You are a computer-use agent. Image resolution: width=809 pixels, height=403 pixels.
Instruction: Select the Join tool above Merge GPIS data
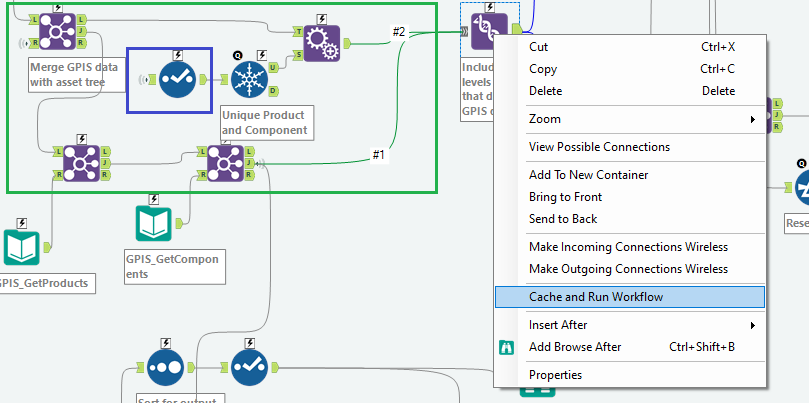[x=57, y=31]
